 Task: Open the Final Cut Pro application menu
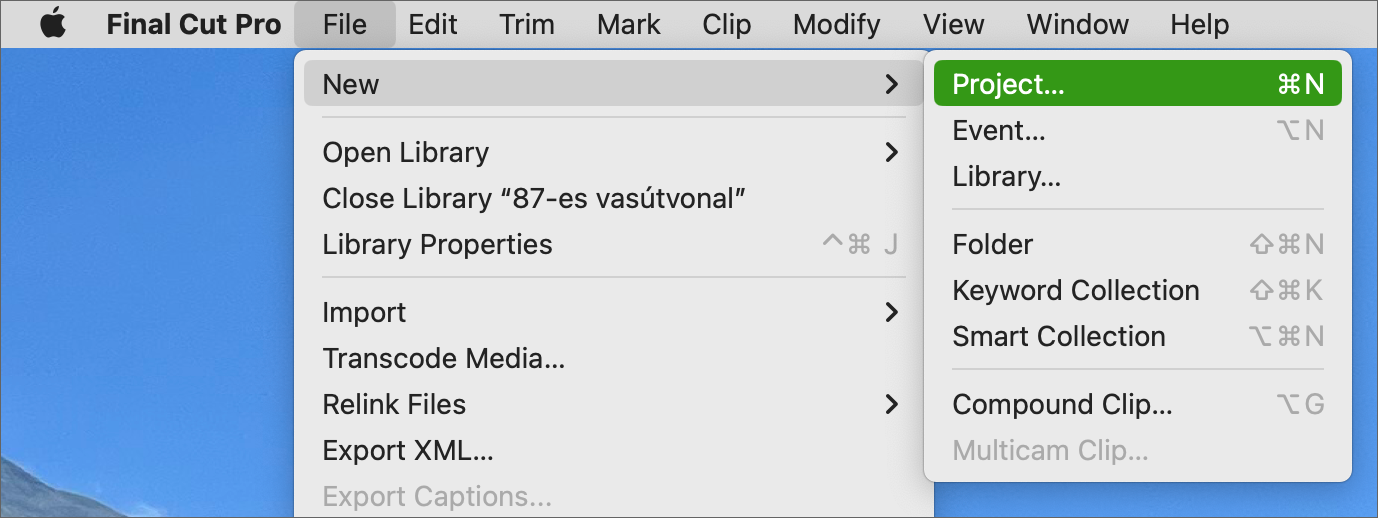[x=194, y=24]
